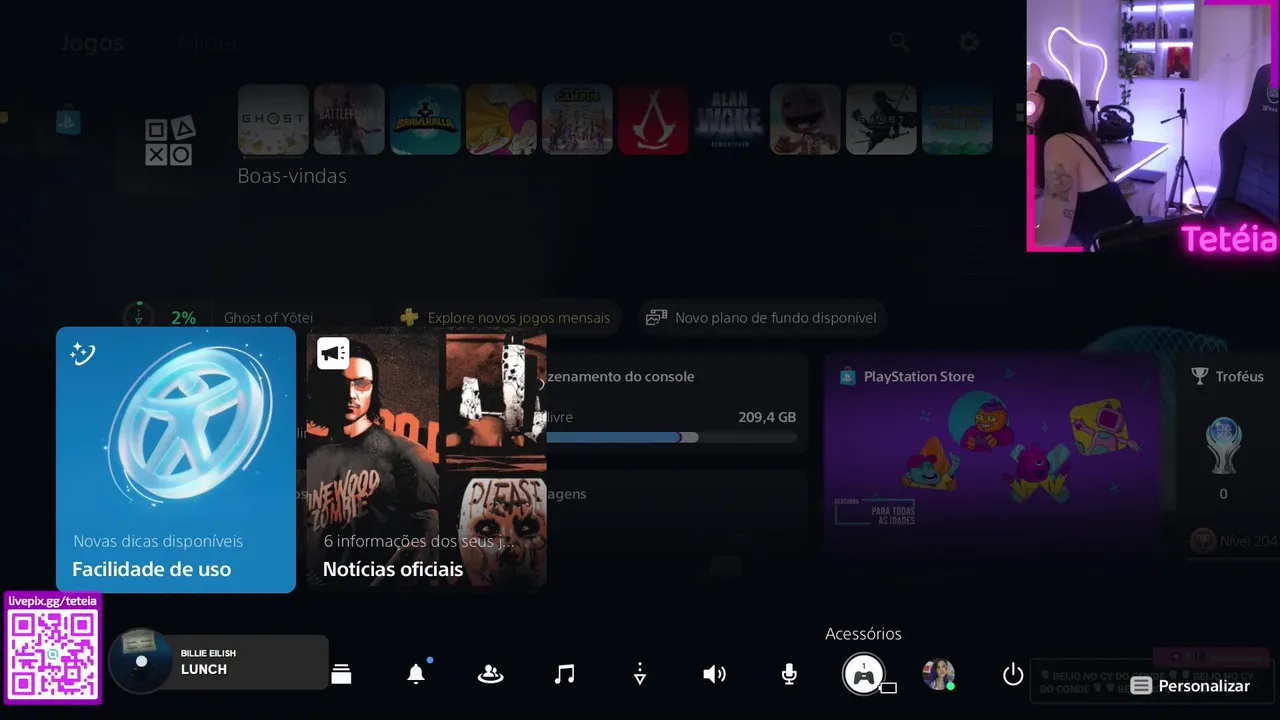
Task: Select the Acessórios controller icon
Action: coord(863,674)
